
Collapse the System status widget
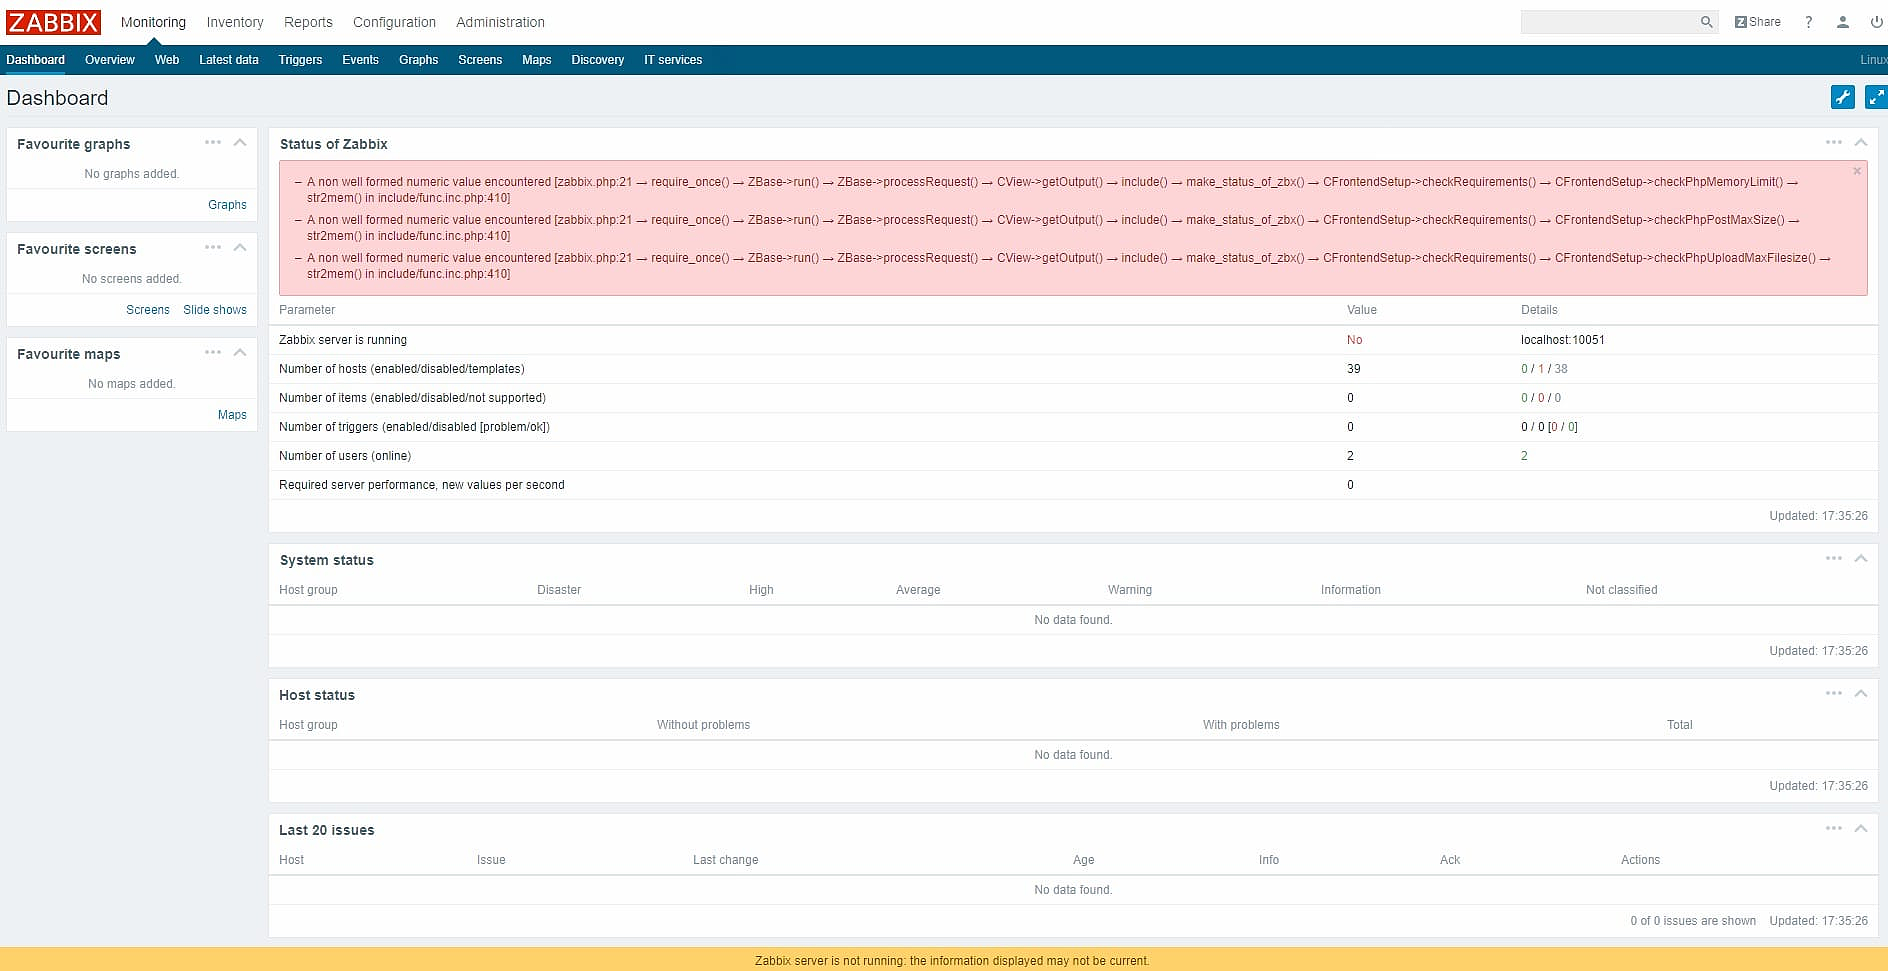[1861, 559]
